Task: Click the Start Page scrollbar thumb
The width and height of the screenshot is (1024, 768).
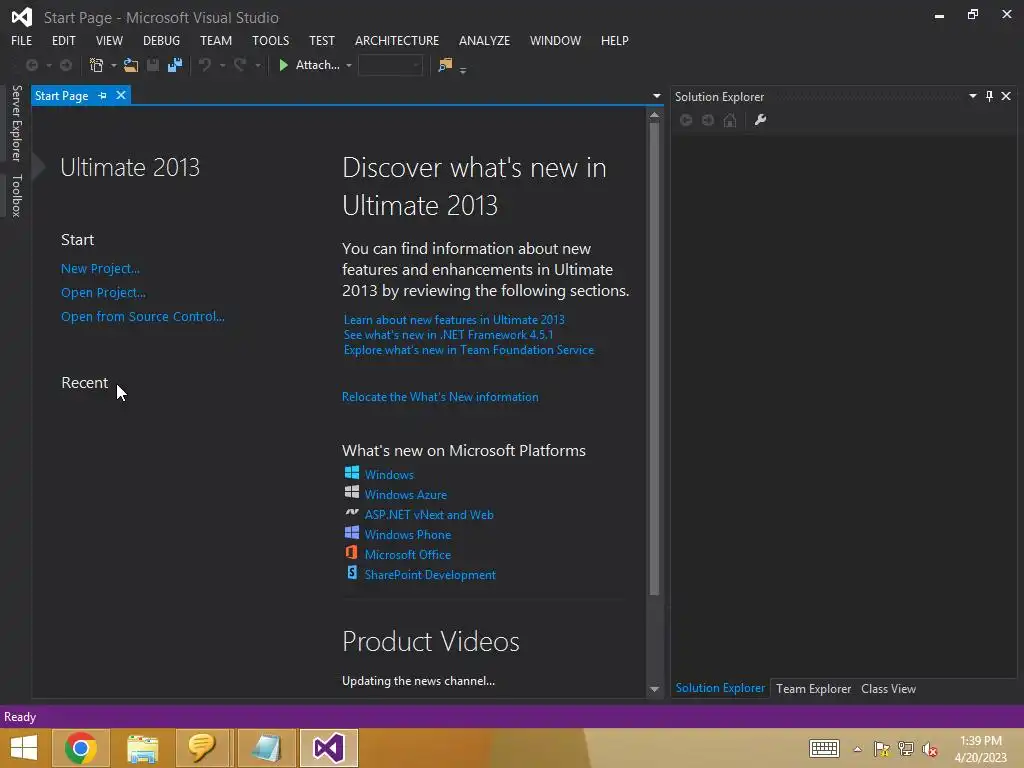Action: 654,359
